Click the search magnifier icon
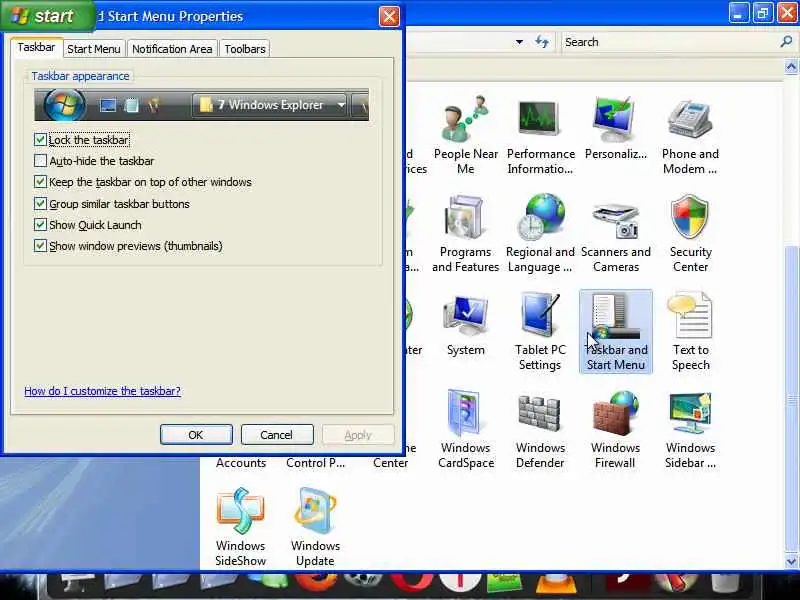 click(x=786, y=42)
